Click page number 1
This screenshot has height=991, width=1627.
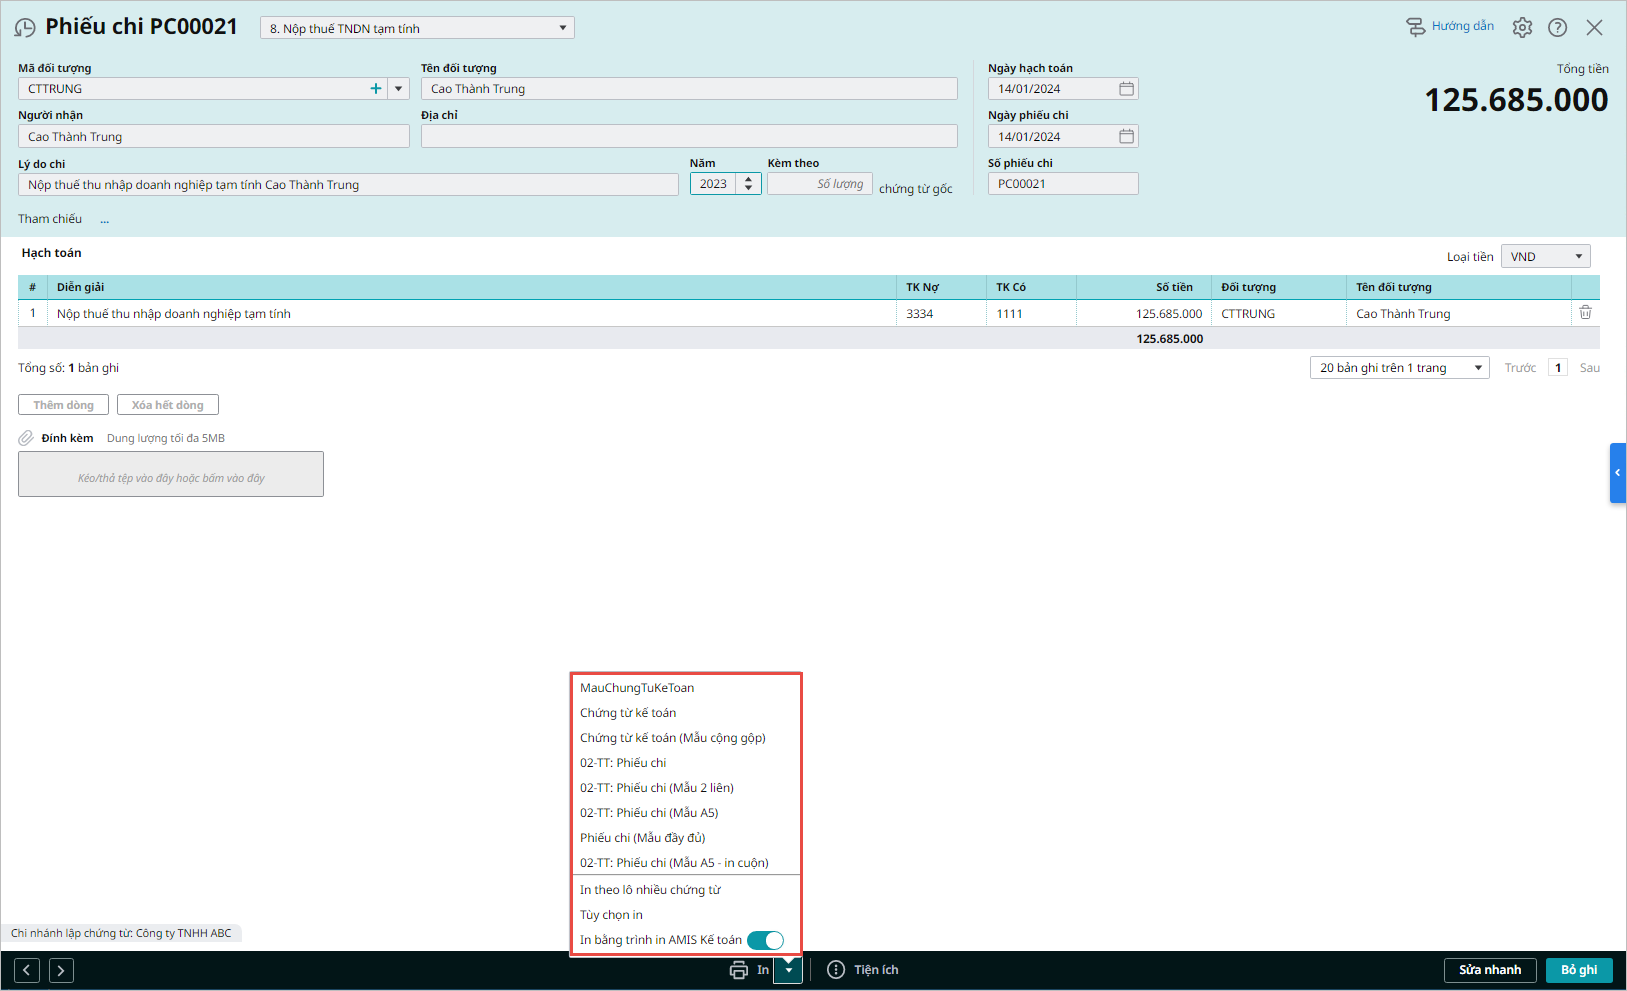[1557, 368]
